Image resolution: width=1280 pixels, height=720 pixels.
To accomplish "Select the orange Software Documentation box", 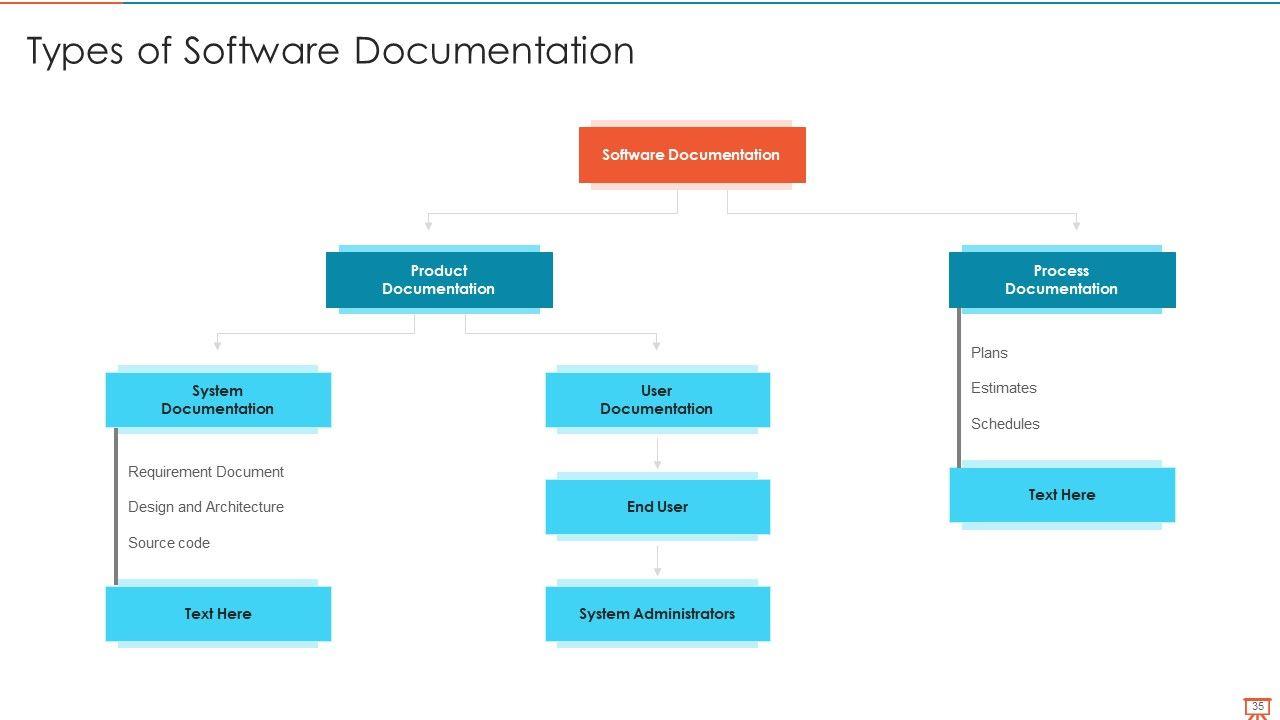I will coord(691,155).
